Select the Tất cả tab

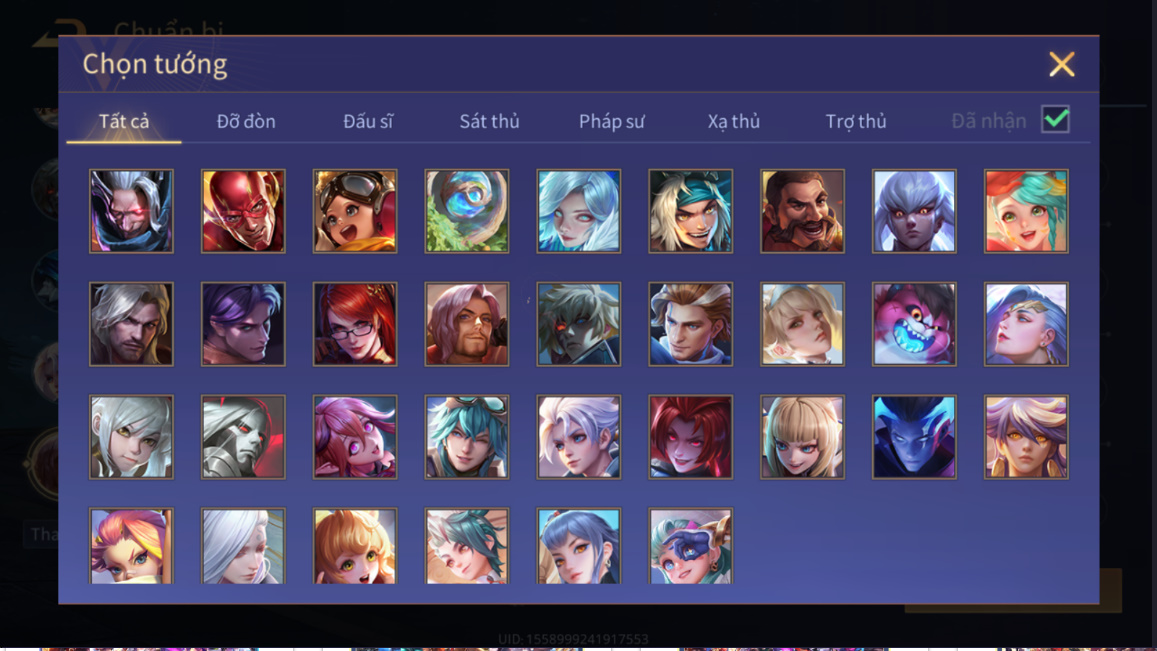tap(124, 121)
